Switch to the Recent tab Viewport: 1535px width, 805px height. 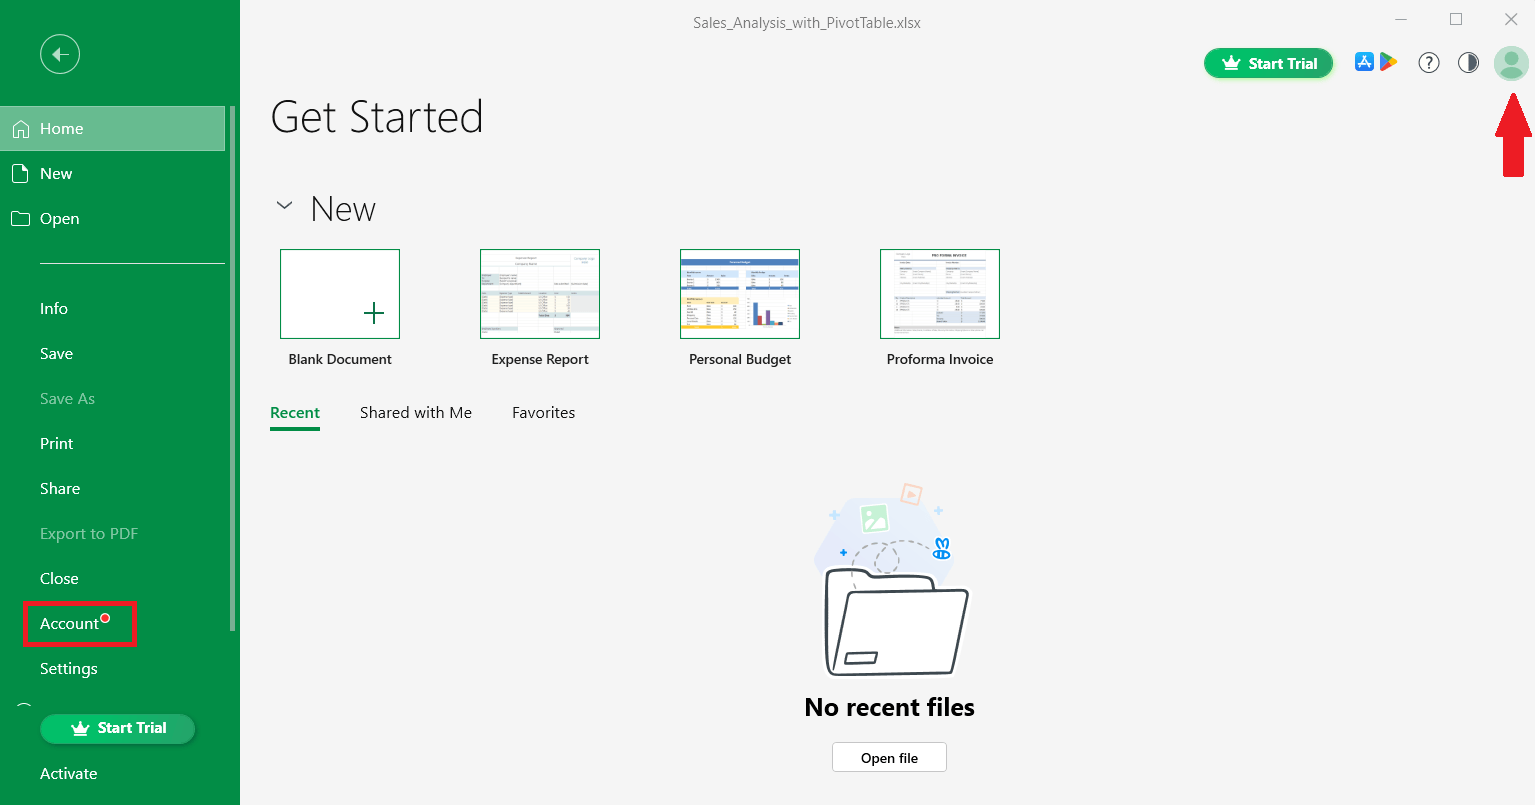[295, 413]
